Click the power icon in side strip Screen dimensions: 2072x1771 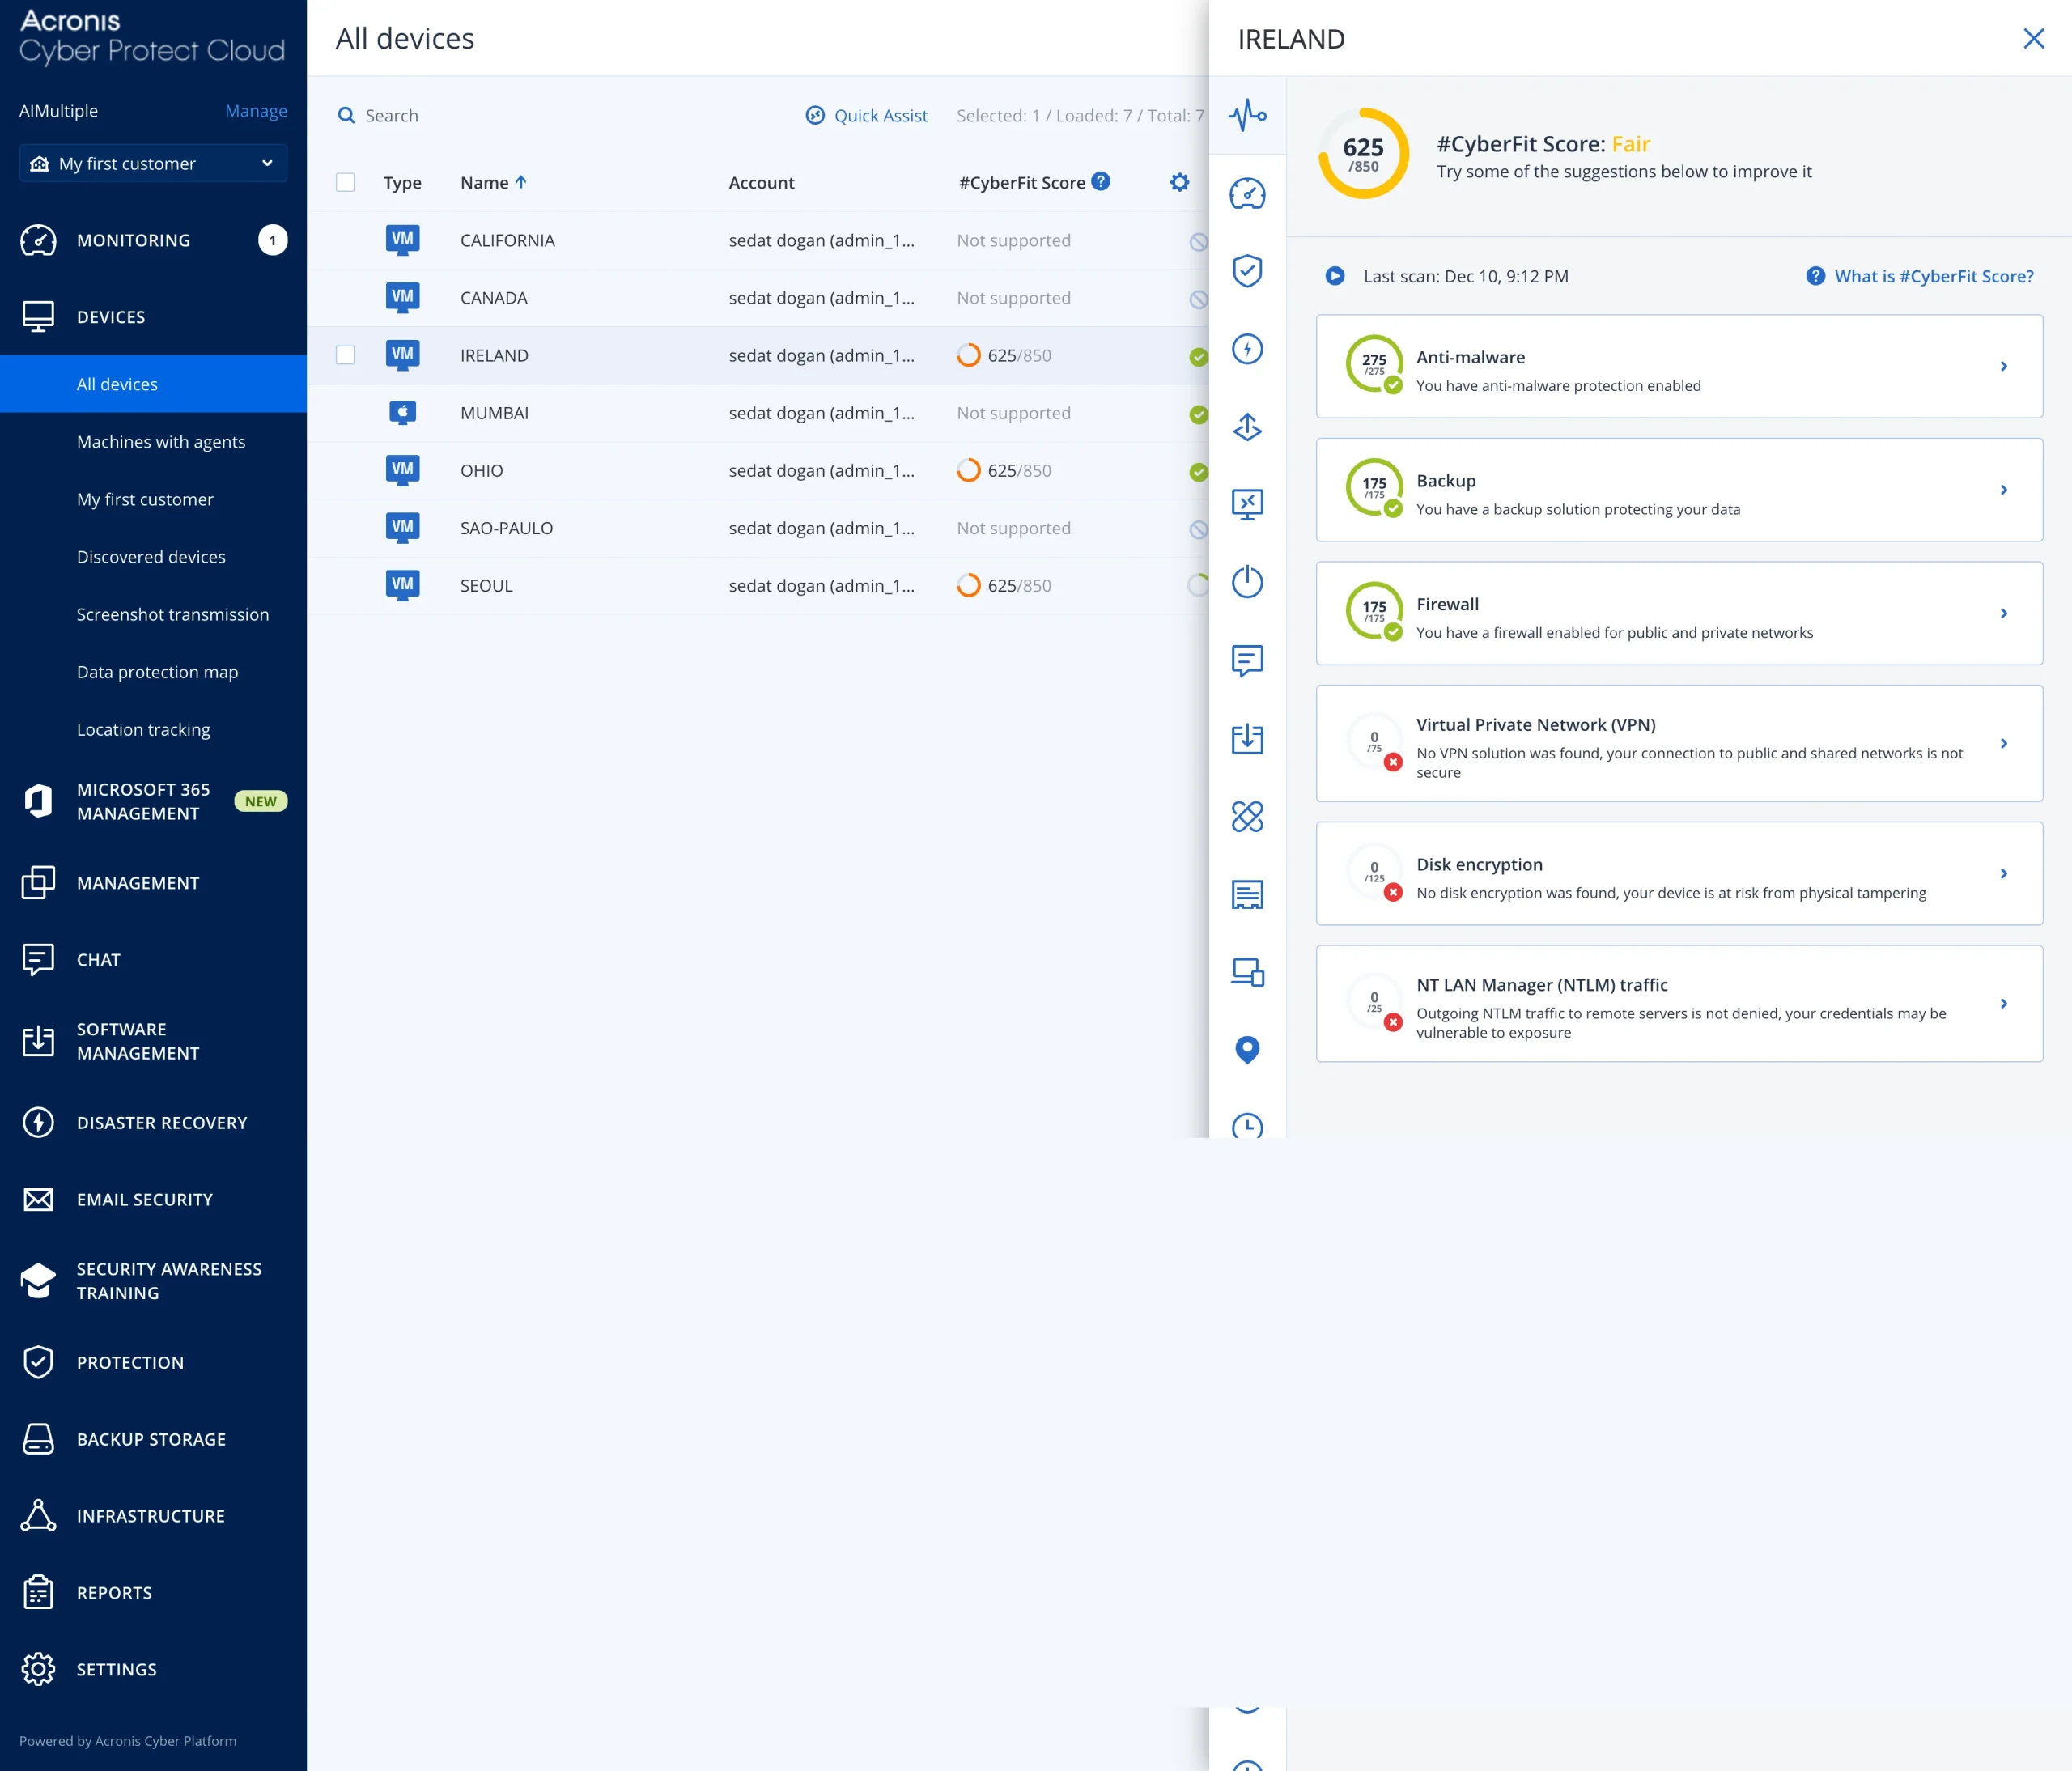(1247, 582)
